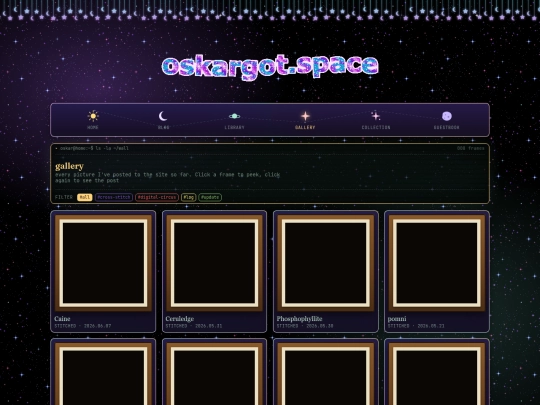
Task: Open the frame below the Ceruledge card
Action: click(214, 374)
